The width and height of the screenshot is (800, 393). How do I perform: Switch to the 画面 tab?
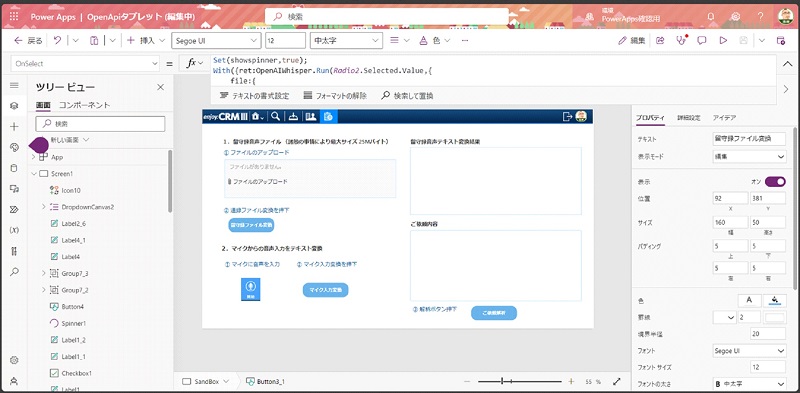(x=43, y=105)
